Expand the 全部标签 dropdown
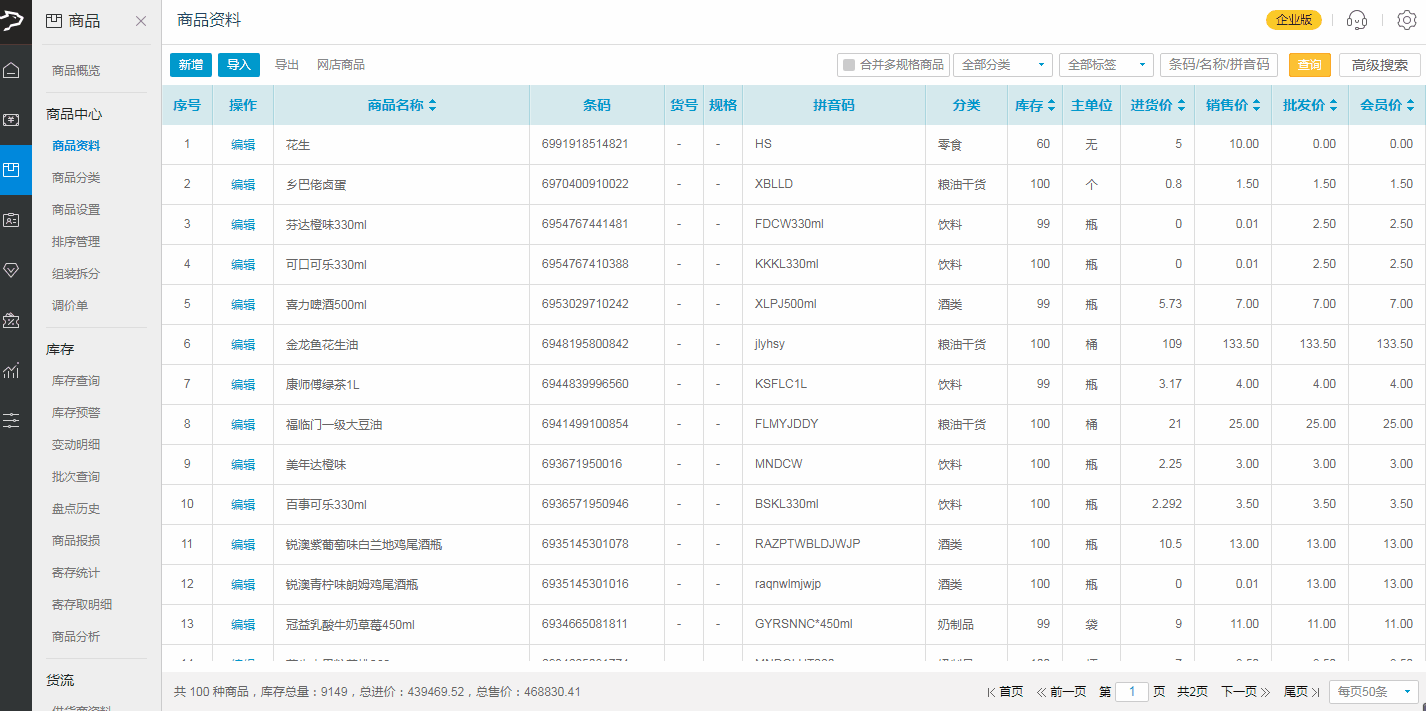 click(x=1106, y=65)
